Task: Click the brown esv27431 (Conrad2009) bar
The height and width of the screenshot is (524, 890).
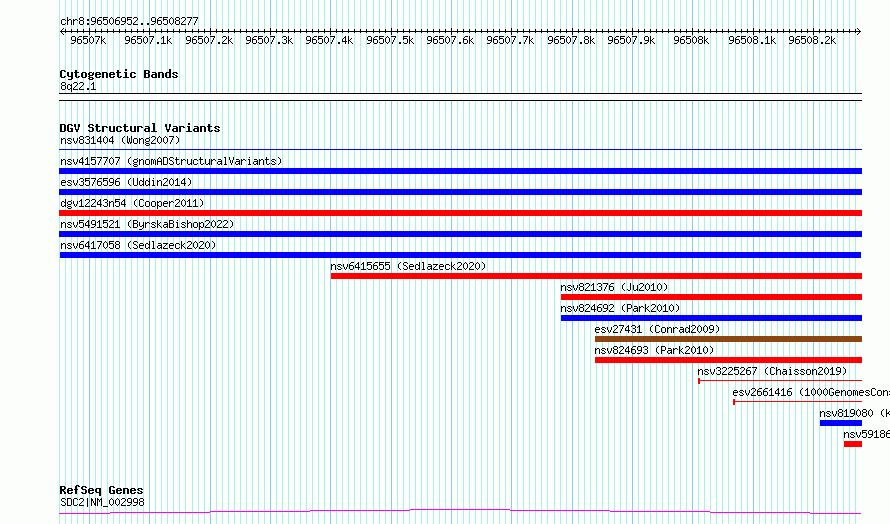Action: pos(728,339)
